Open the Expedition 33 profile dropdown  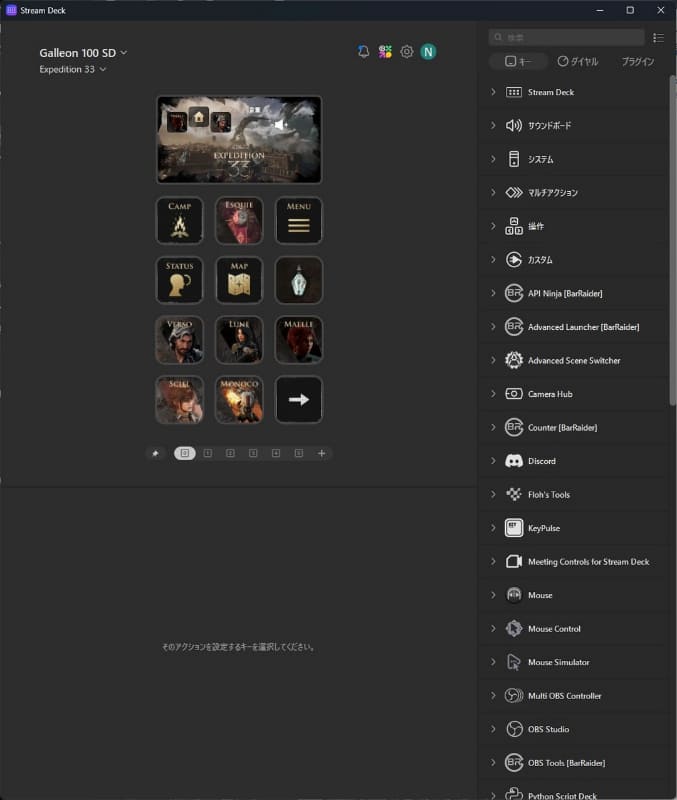[x=72, y=69]
